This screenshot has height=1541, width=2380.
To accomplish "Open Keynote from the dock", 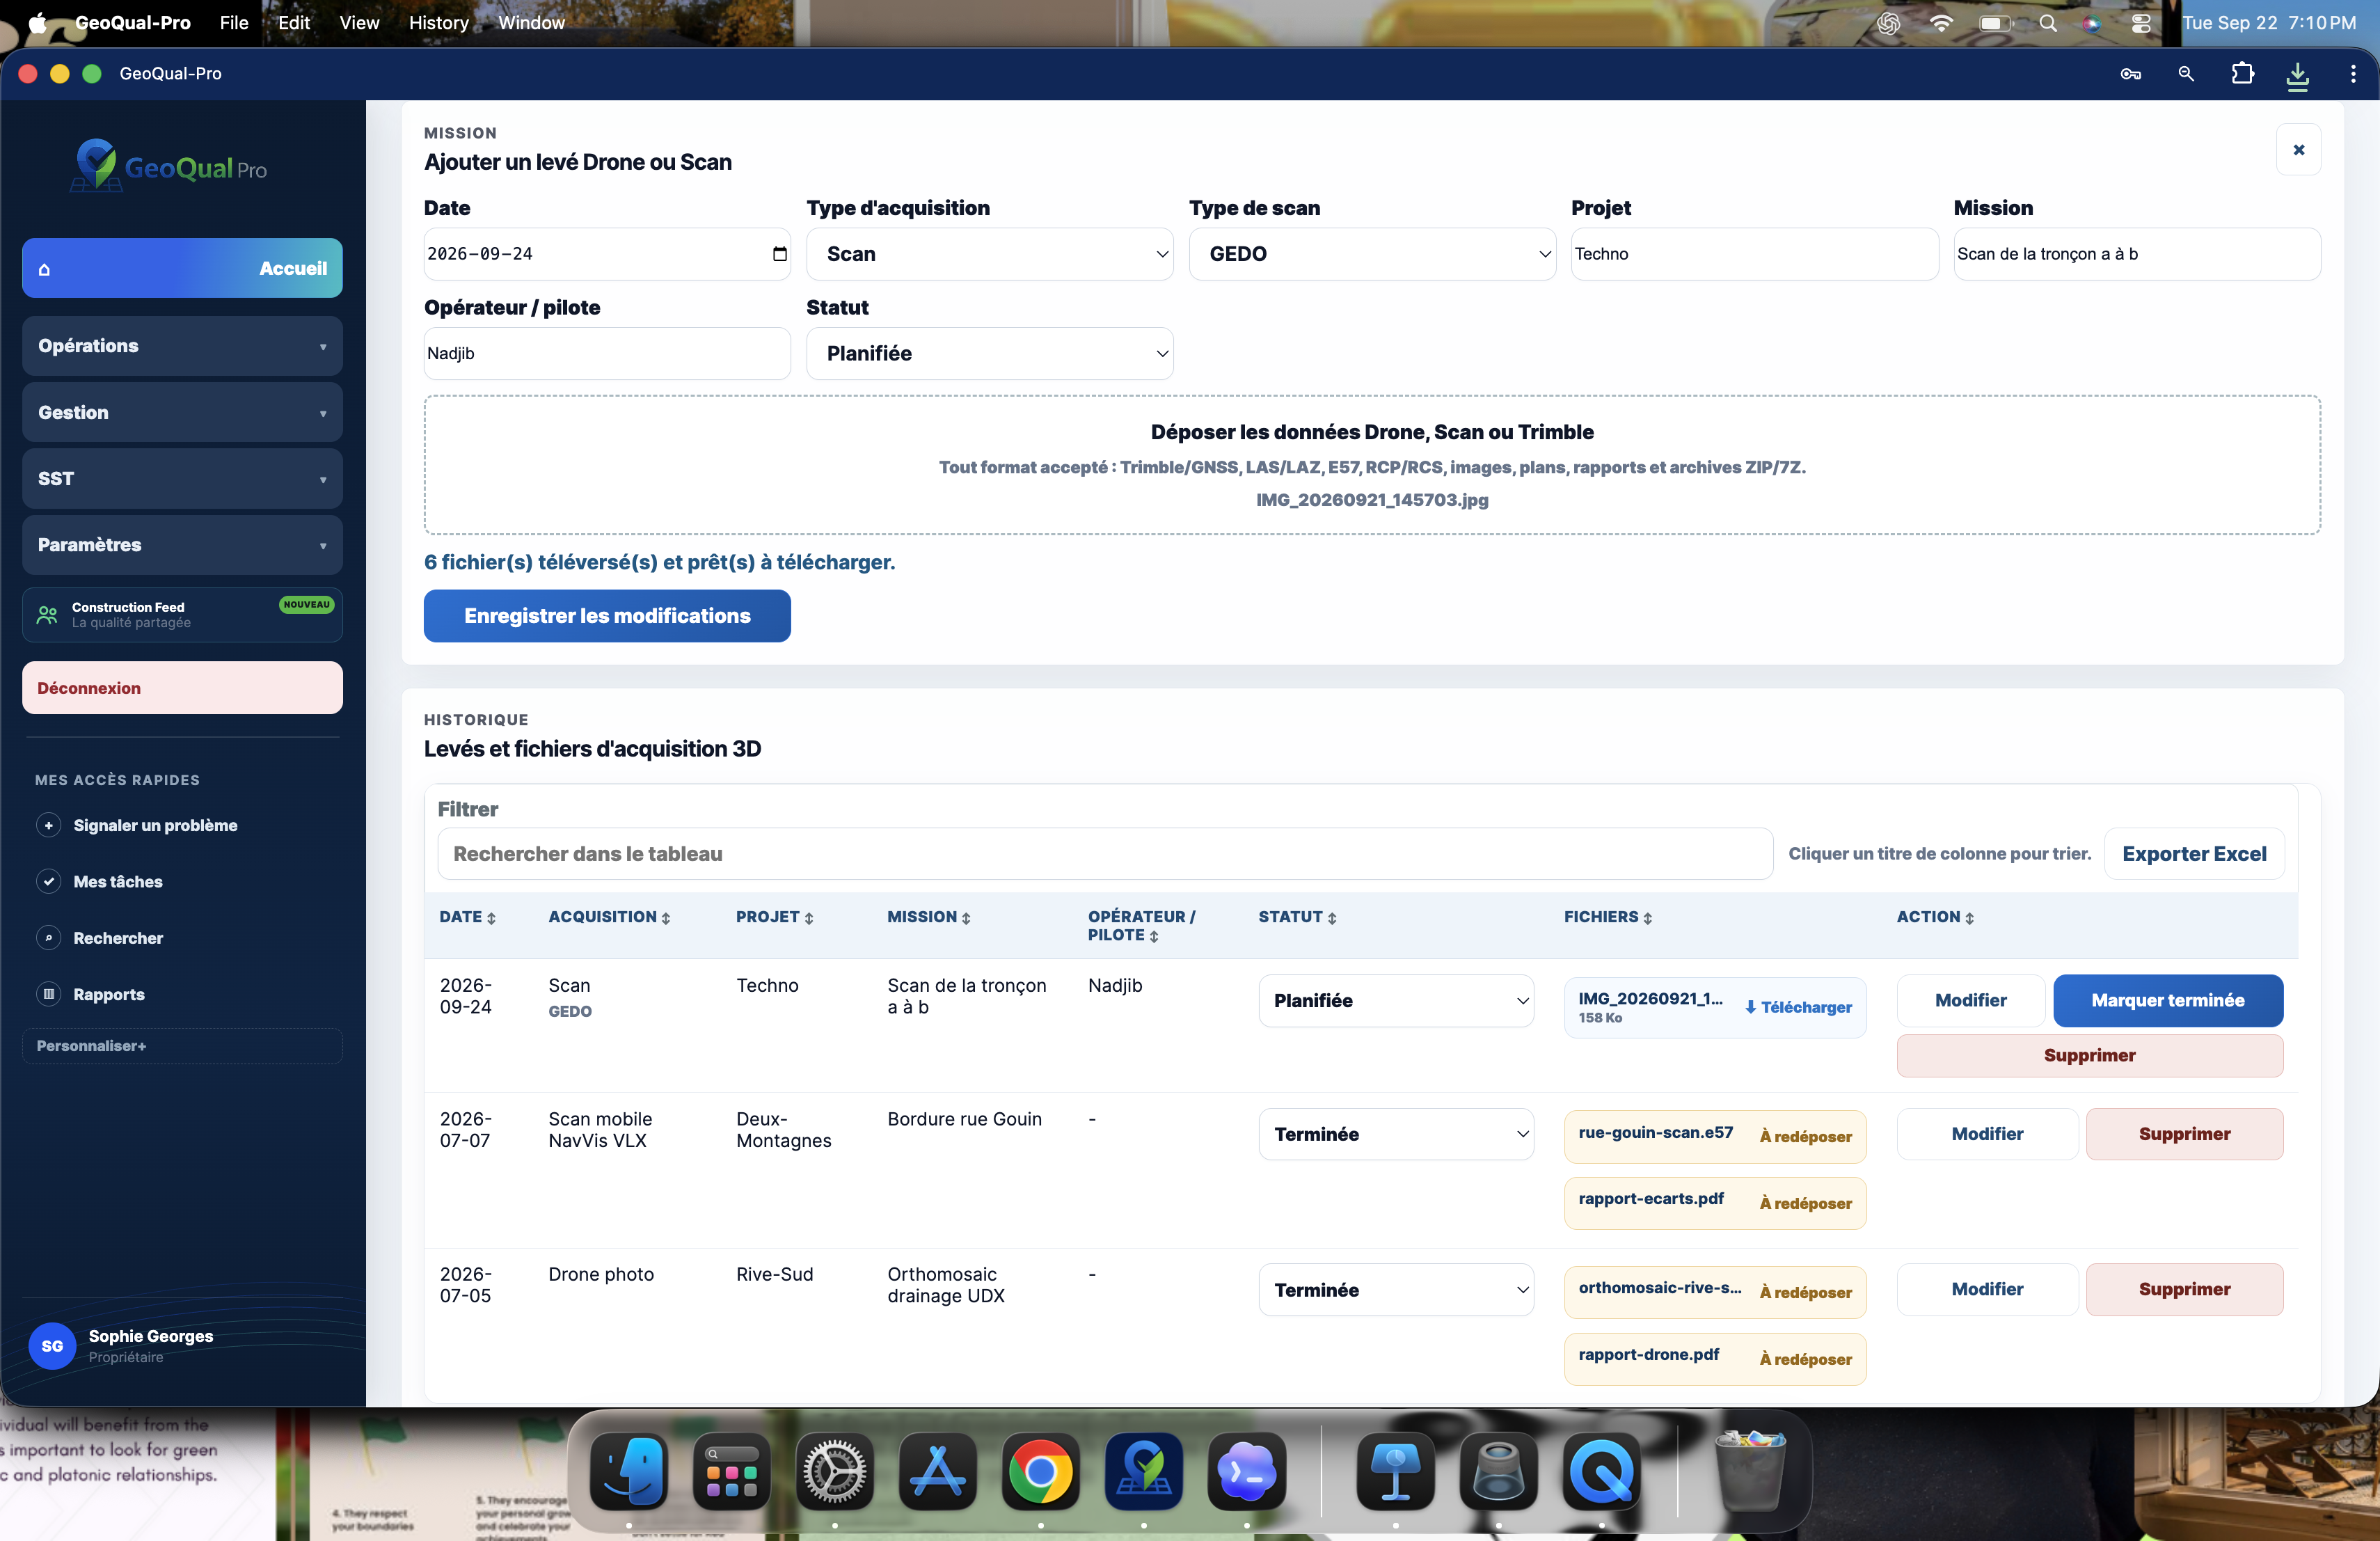I will tap(1395, 1471).
